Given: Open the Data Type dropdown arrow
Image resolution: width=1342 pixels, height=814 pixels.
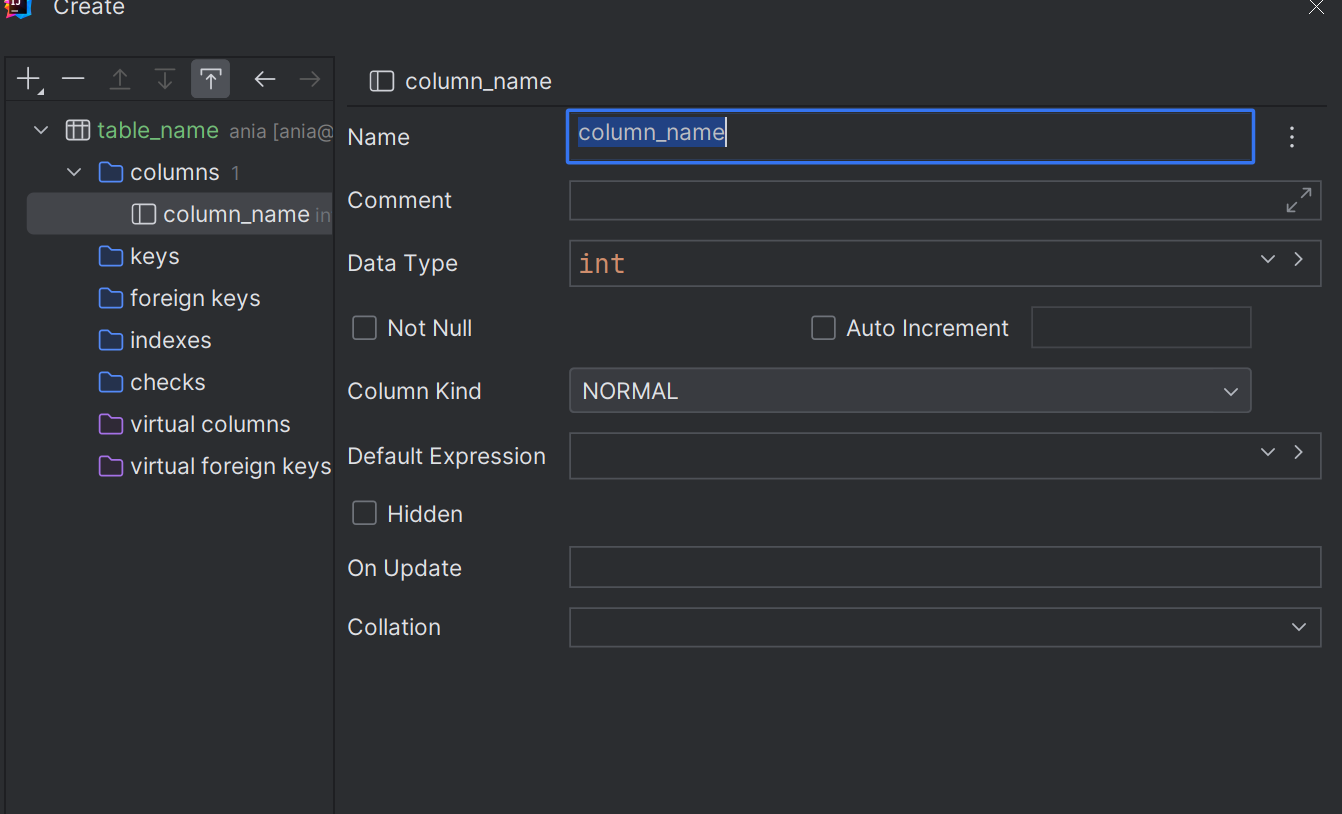Looking at the screenshot, I should coord(1268,259).
